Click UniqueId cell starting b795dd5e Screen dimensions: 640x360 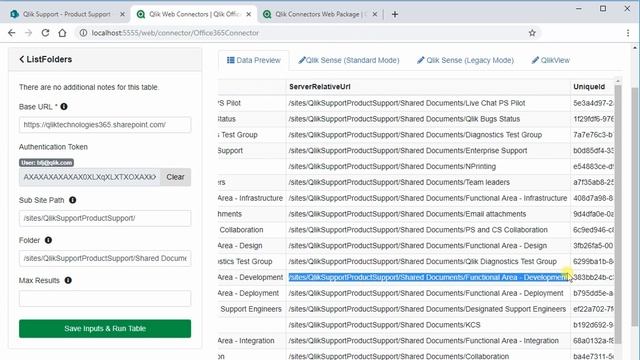pyautogui.click(x=593, y=293)
